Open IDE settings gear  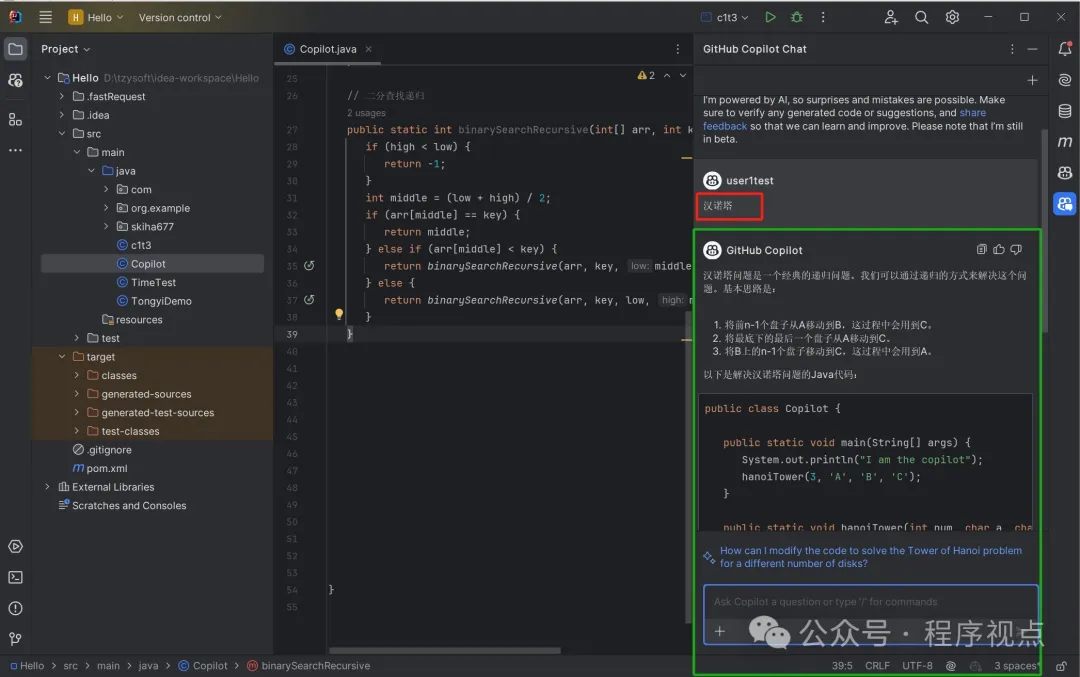pos(952,17)
